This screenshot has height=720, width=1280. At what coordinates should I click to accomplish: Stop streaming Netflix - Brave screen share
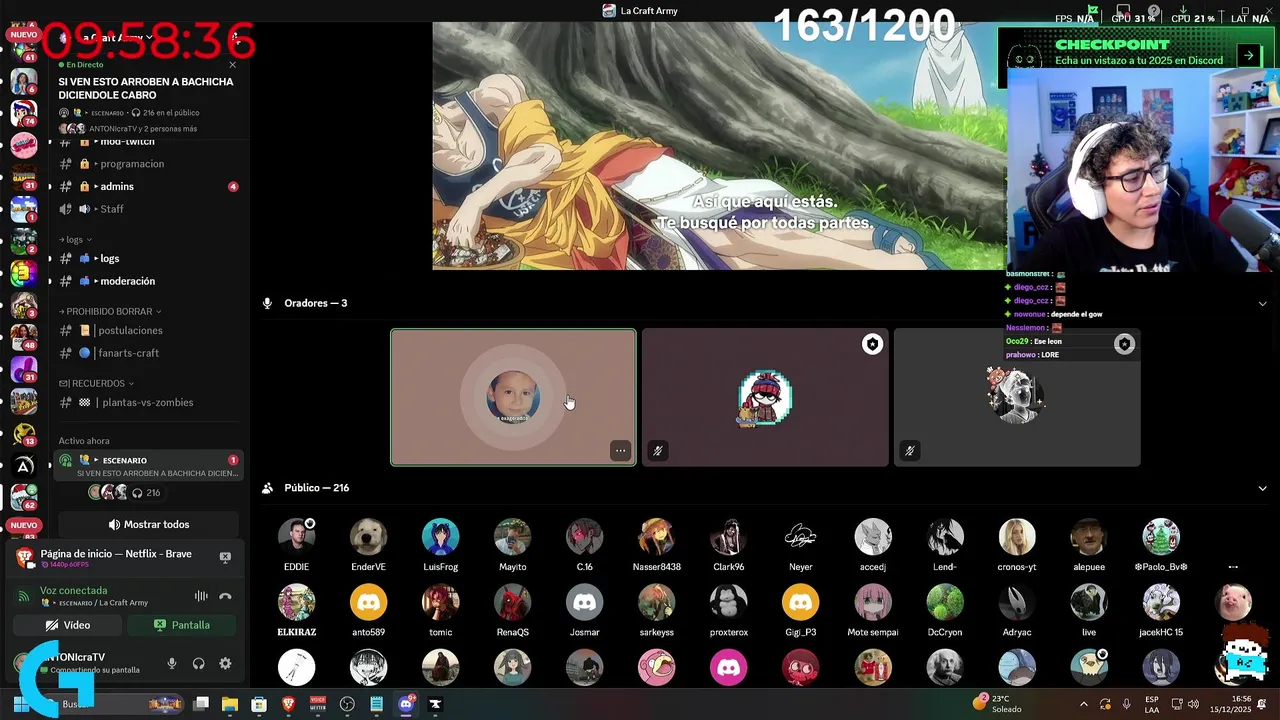coord(225,557)
